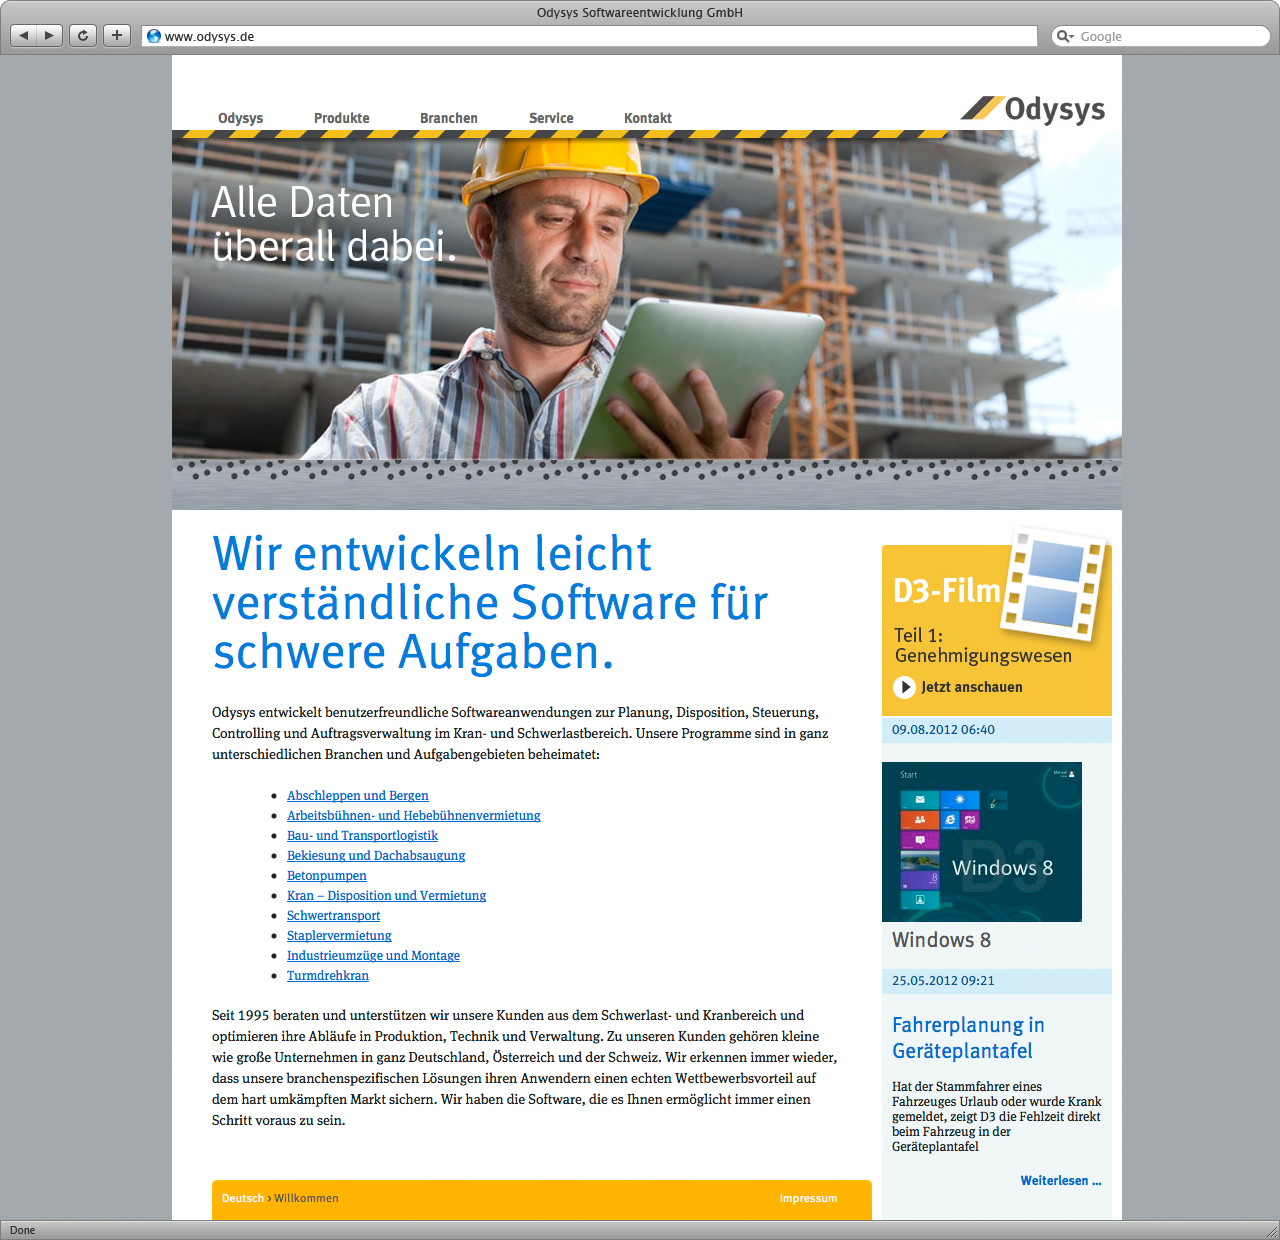
Task: Open the Fahrerplanung in Geräteplantafel headline
Action: (x=967, y=1038)
